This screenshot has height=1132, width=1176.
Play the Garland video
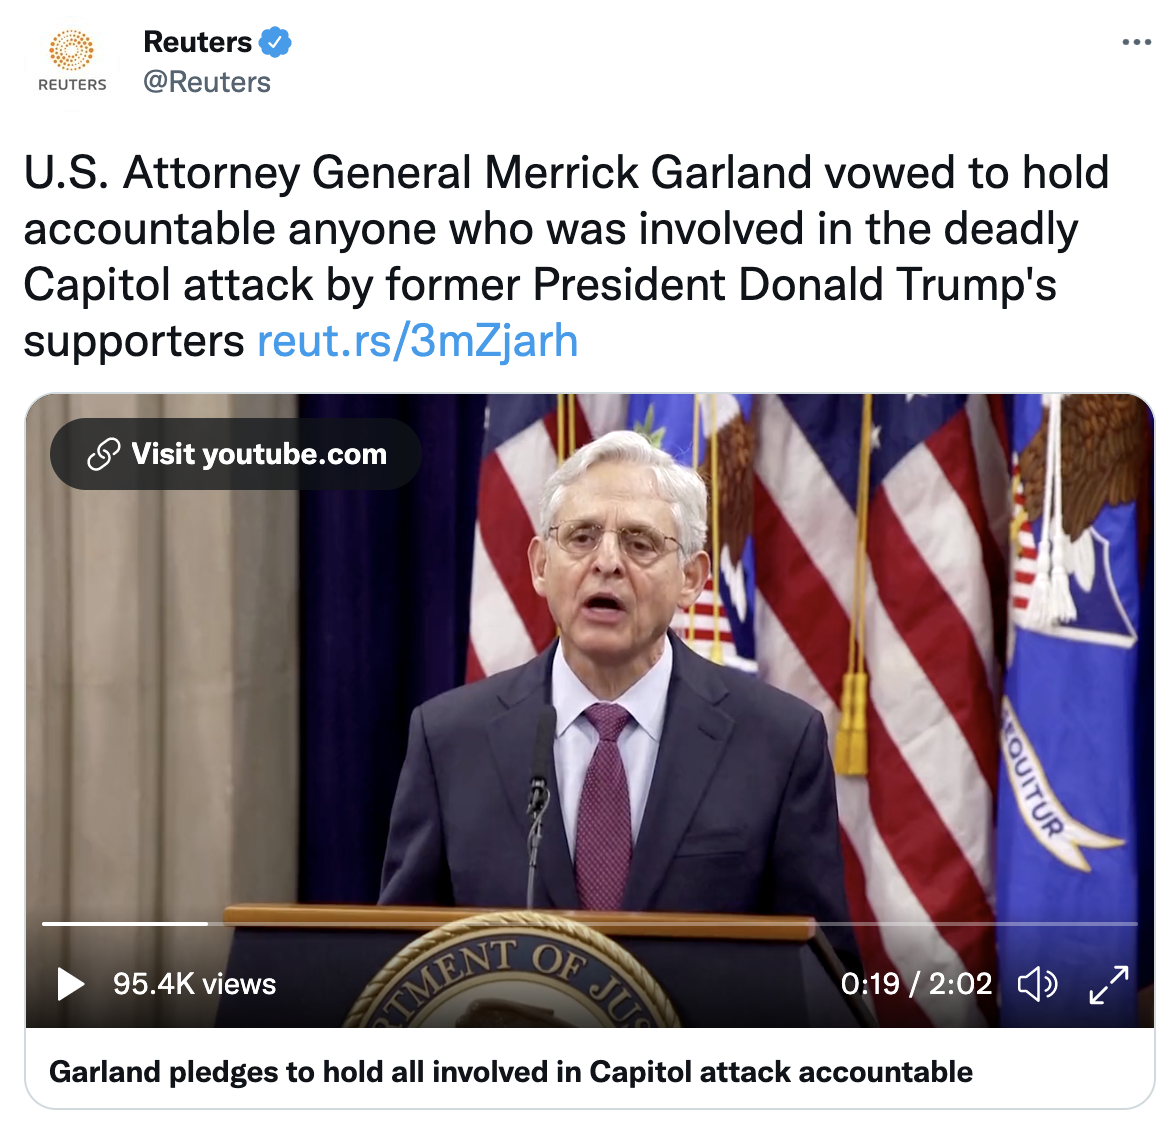[70, 983]
